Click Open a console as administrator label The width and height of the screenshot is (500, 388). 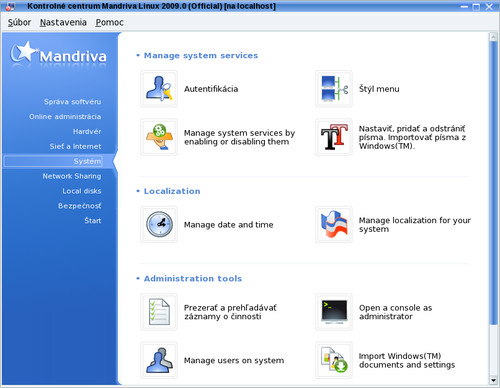click(395, 312)
